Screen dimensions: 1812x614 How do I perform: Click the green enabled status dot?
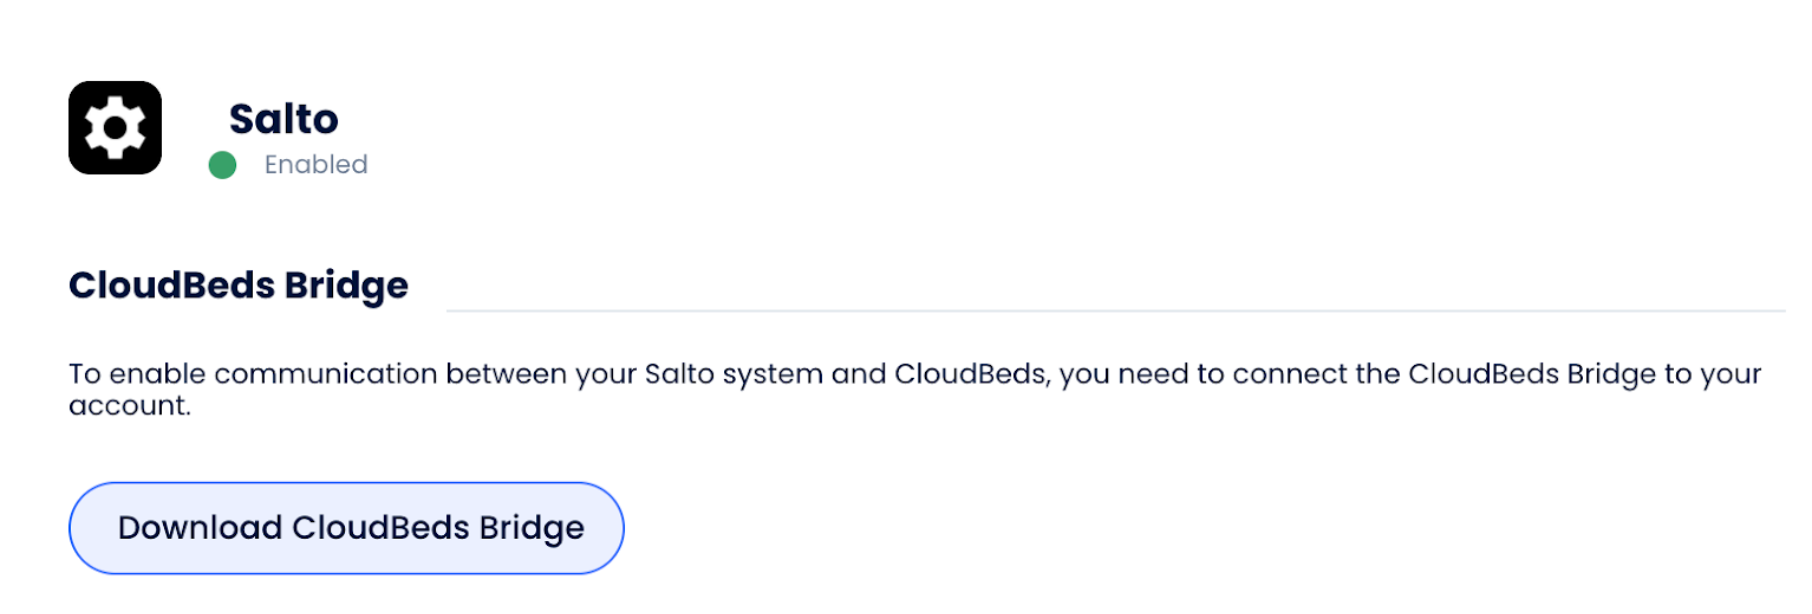click(222, 165)
